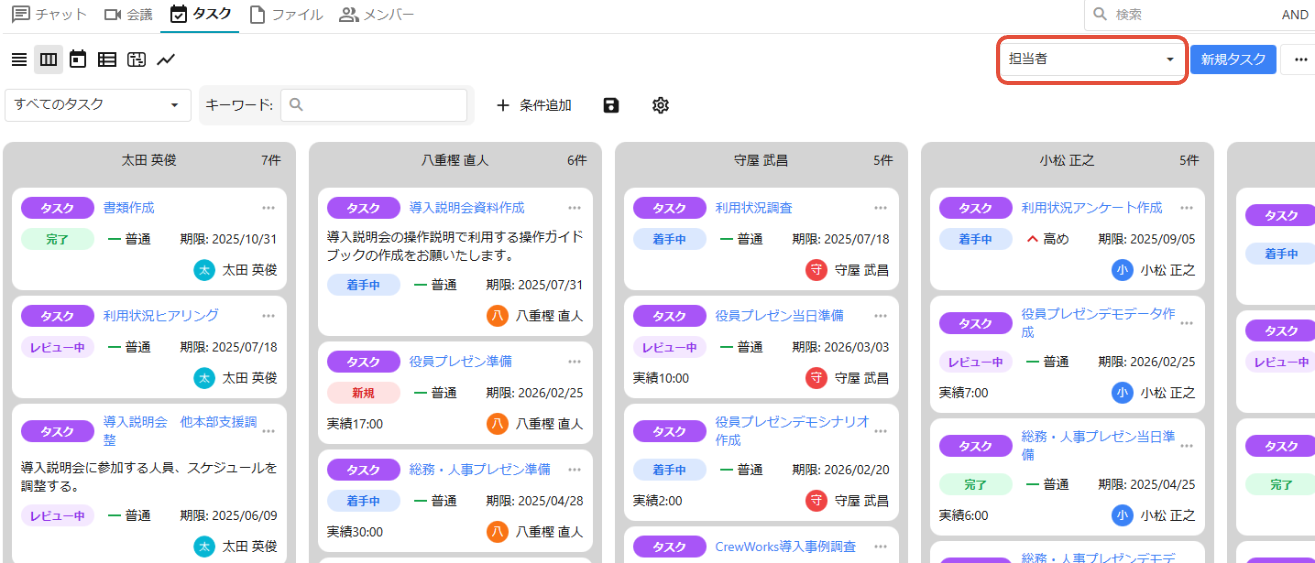Open the line chart view icon
Image resolution: width=1315 pixels, height=563 pixels.
pos(166,59)
